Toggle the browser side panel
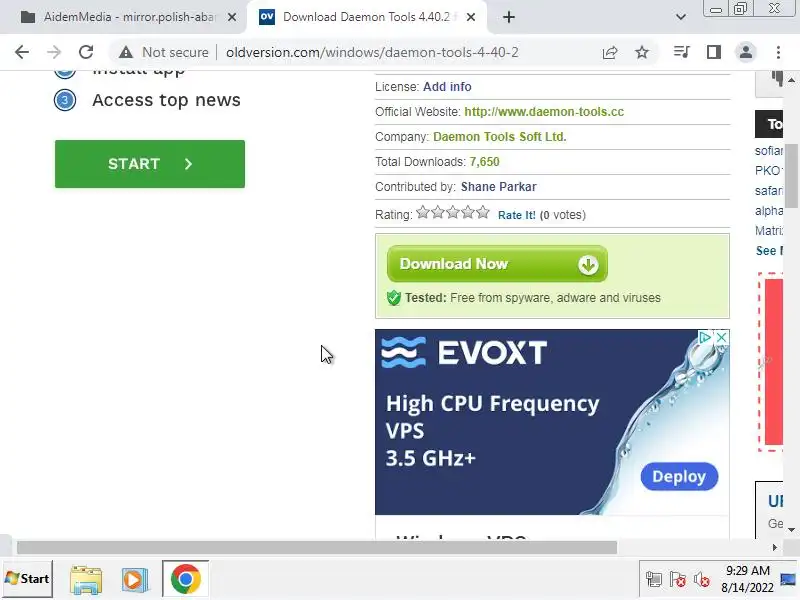 click(714, 52)
